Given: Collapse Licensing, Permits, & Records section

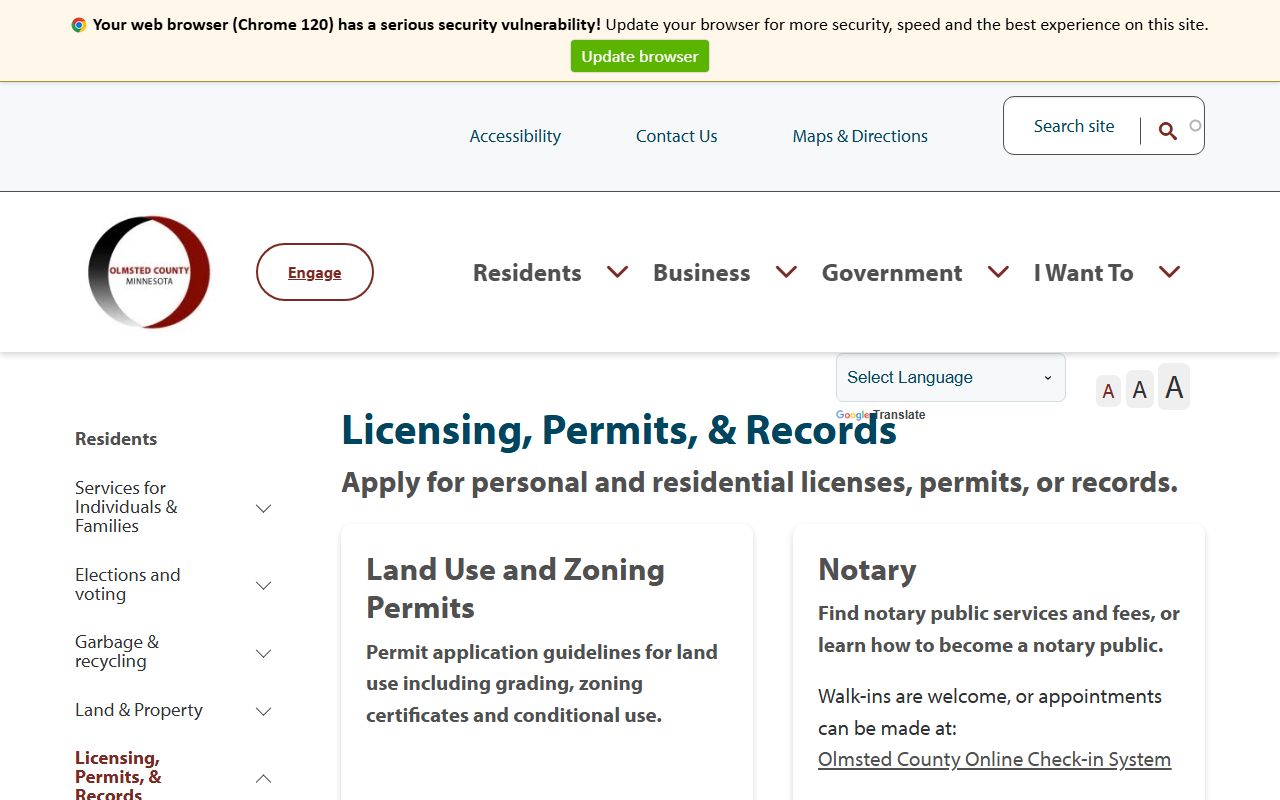Looking at the screenshot, I should (x=264, y=778).
